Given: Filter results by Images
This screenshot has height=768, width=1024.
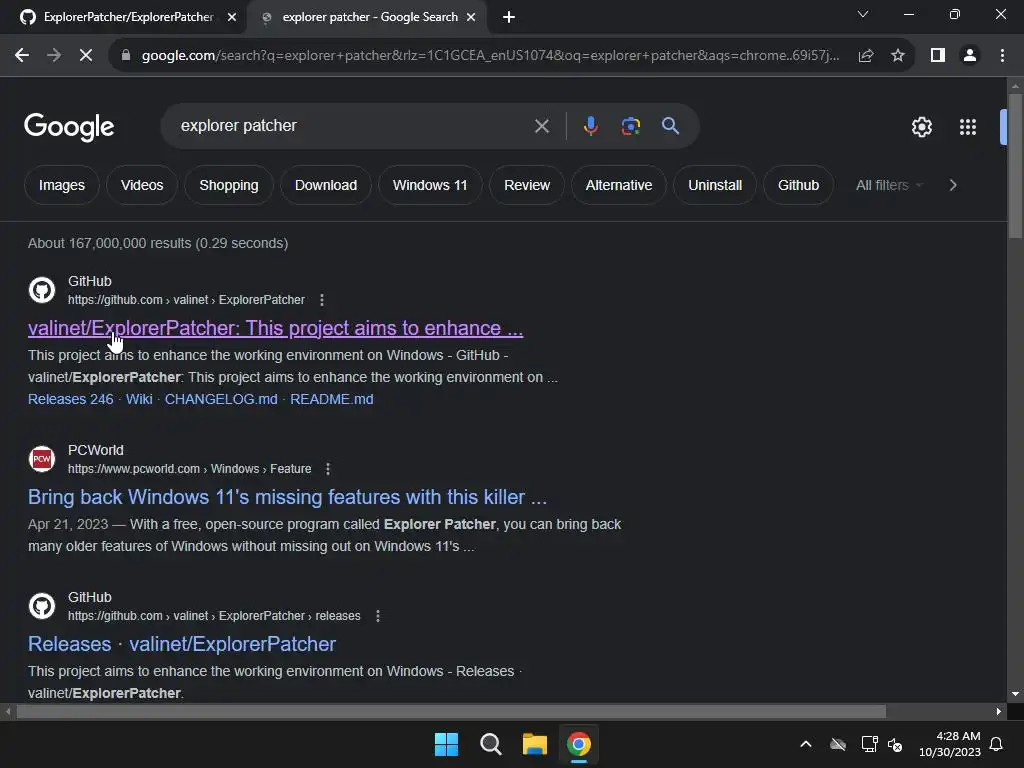Looking at the screenshot, I should [61, 185].
